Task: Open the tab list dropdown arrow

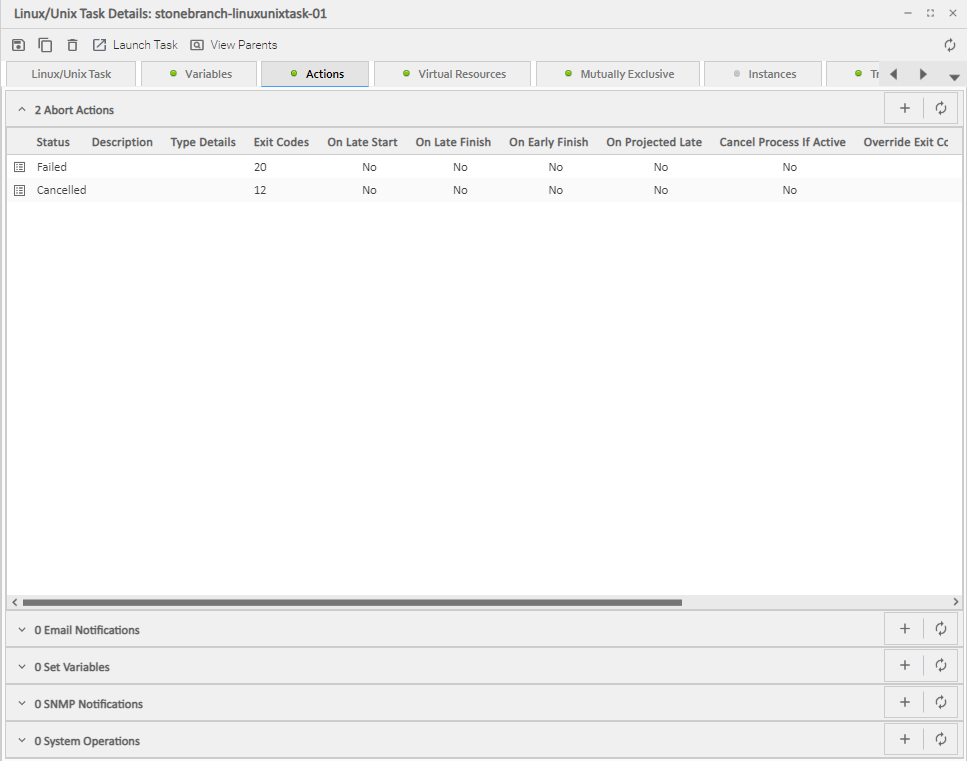Action: (x=954, y=77)
